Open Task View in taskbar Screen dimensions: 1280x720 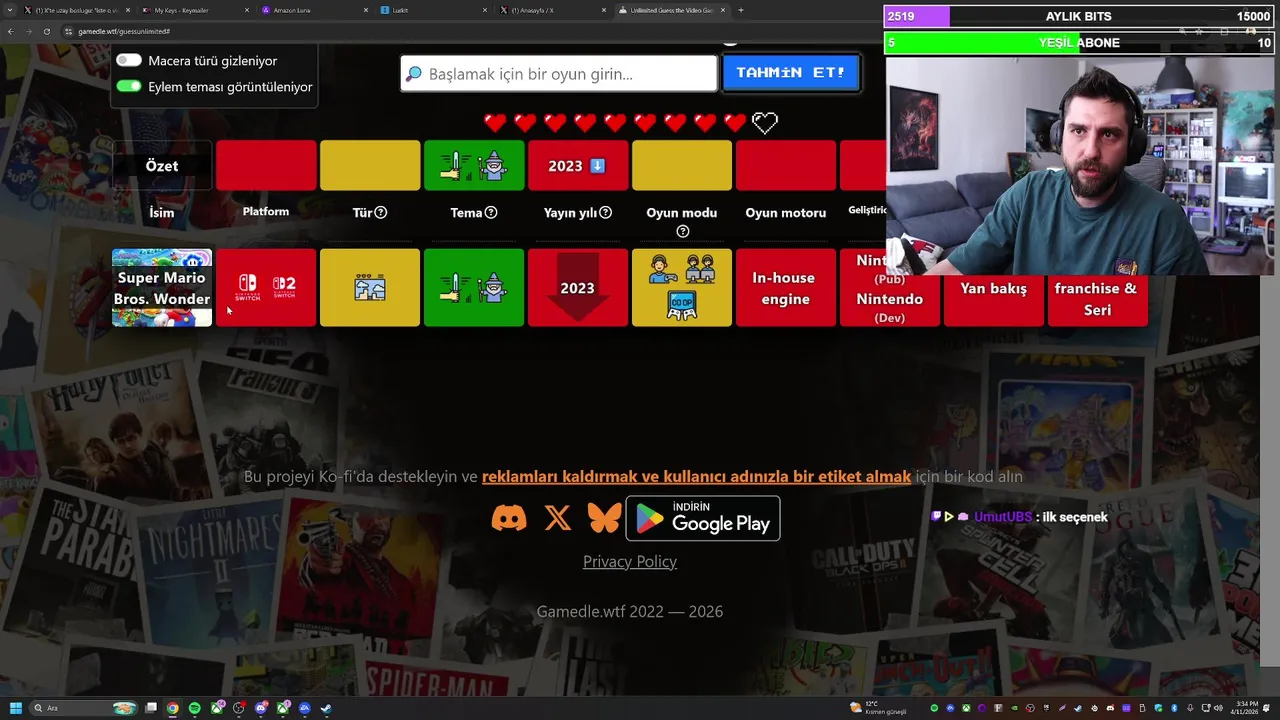[151, 708]
